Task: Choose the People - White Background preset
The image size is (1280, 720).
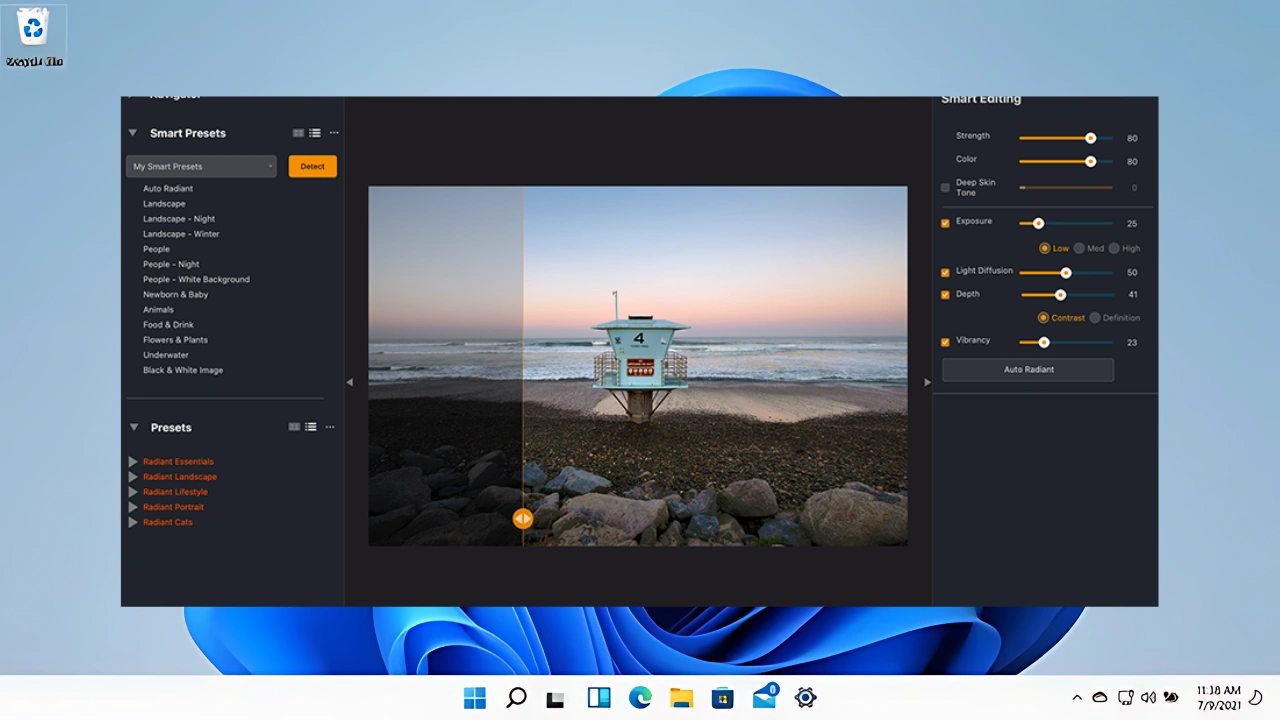Action: point(196,279)
